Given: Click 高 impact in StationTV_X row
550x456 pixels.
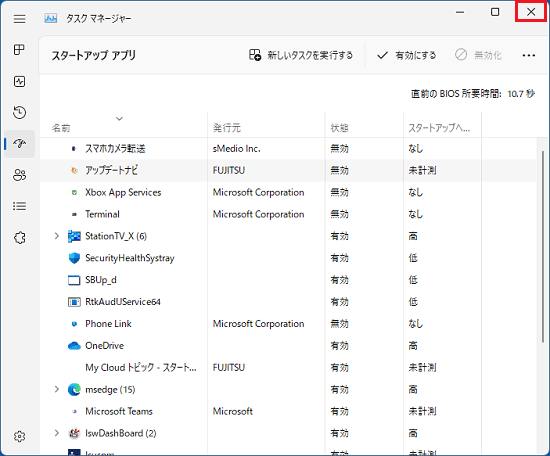Looking at the screenshot, I should point(413,236).
